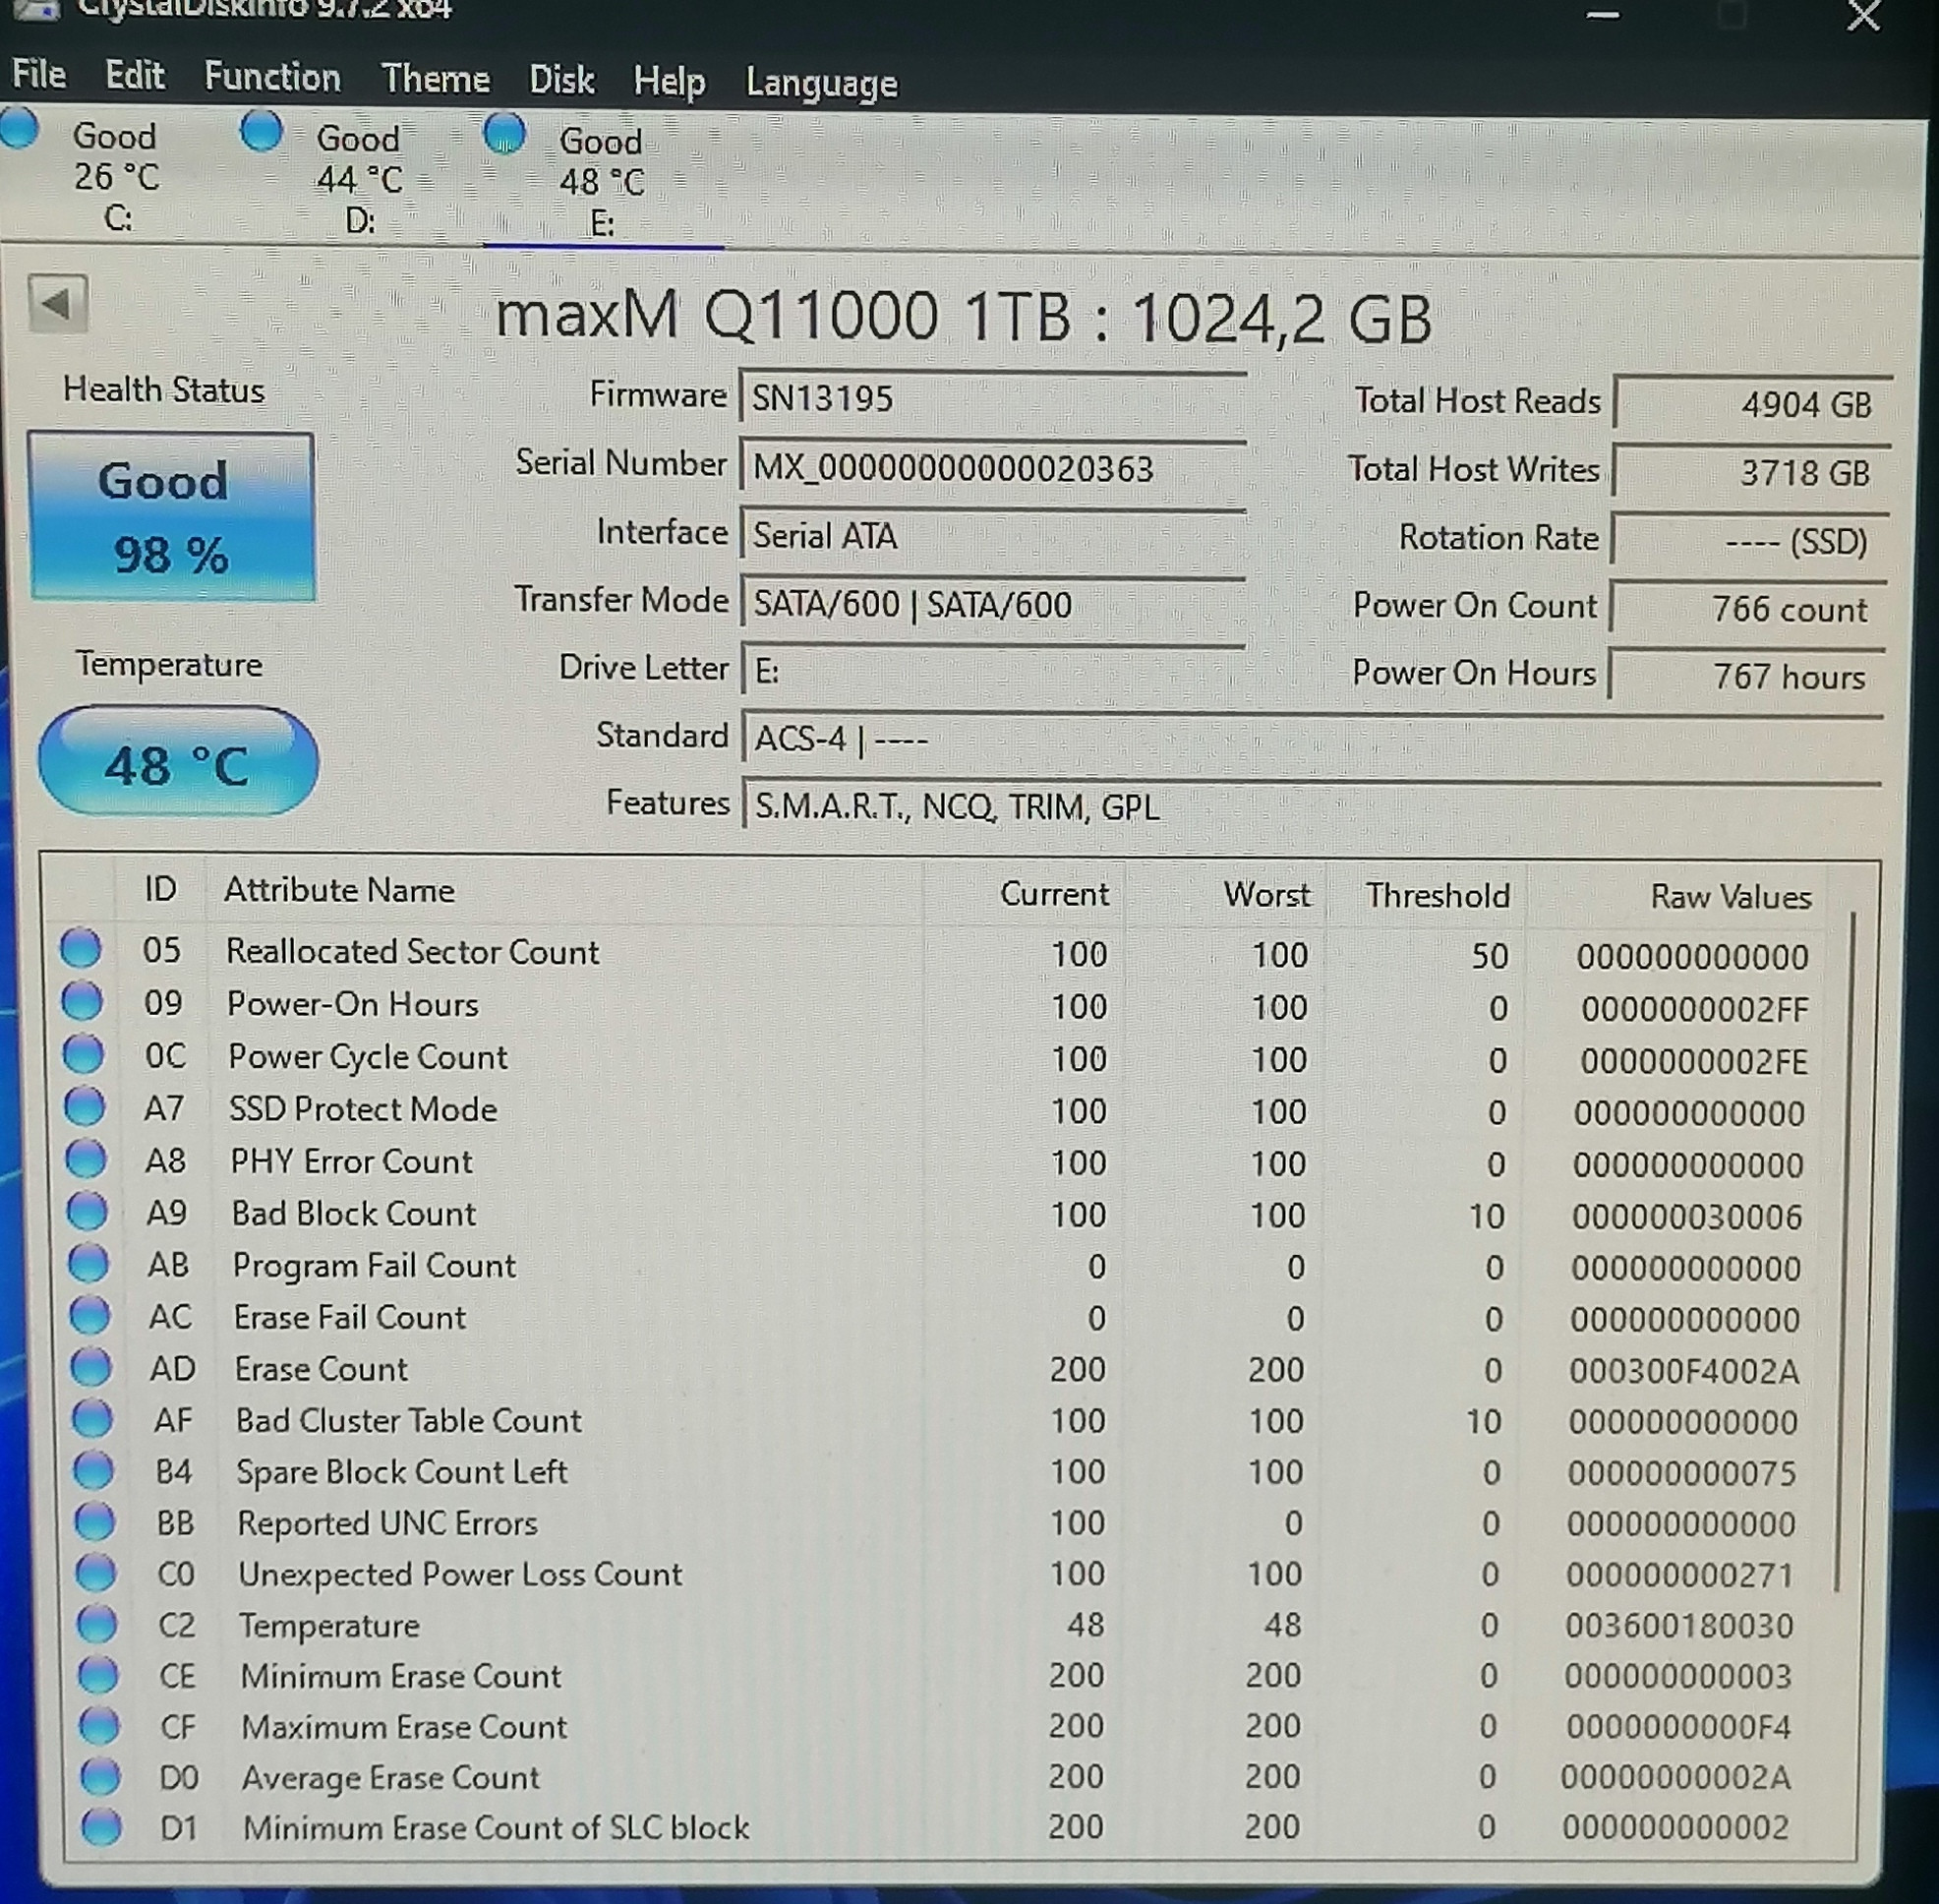Open the Edit menu
1939x1904 pixels.
point(135,76)
